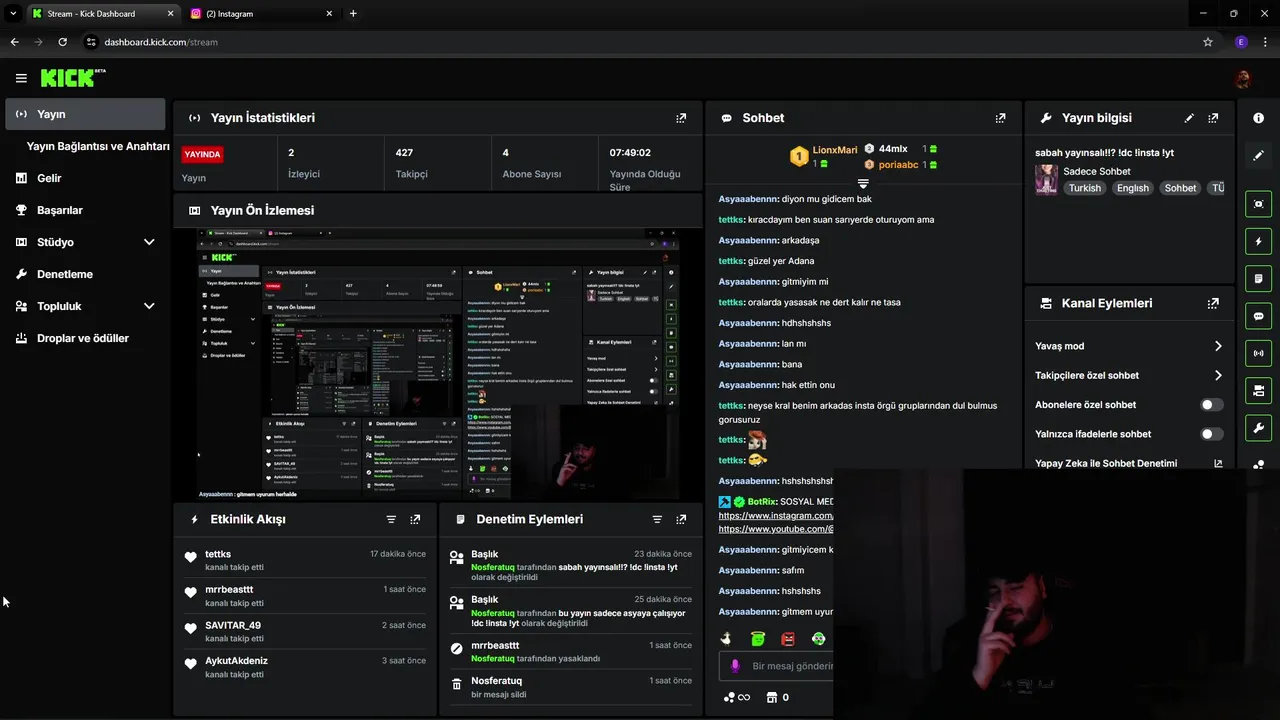Click the Kick logo
Viewport: 1280px width, 720px height.
(x=73, y=78)
